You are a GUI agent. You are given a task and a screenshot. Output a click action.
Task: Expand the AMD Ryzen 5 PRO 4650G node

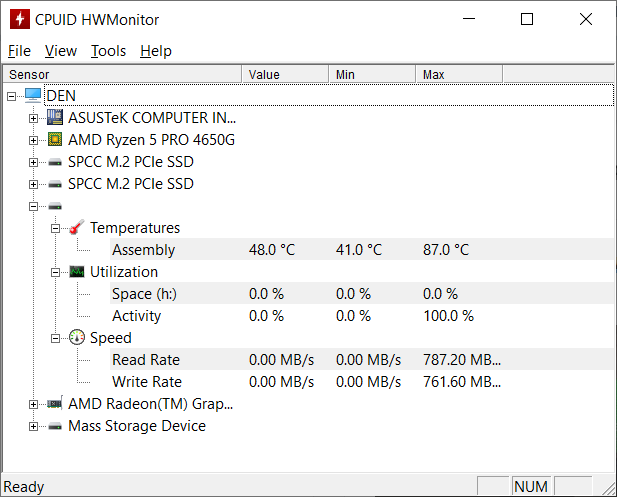(33, 140)
